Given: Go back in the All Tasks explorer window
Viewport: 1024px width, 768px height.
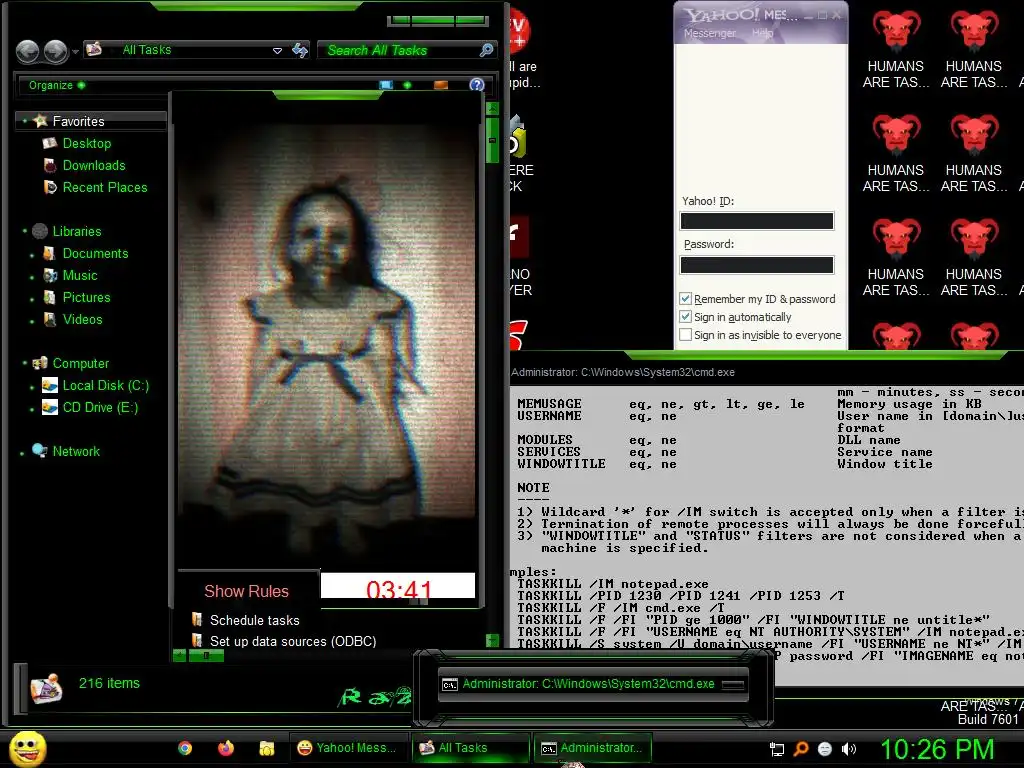Looking at the screenshot, I should tap(27, 52).
